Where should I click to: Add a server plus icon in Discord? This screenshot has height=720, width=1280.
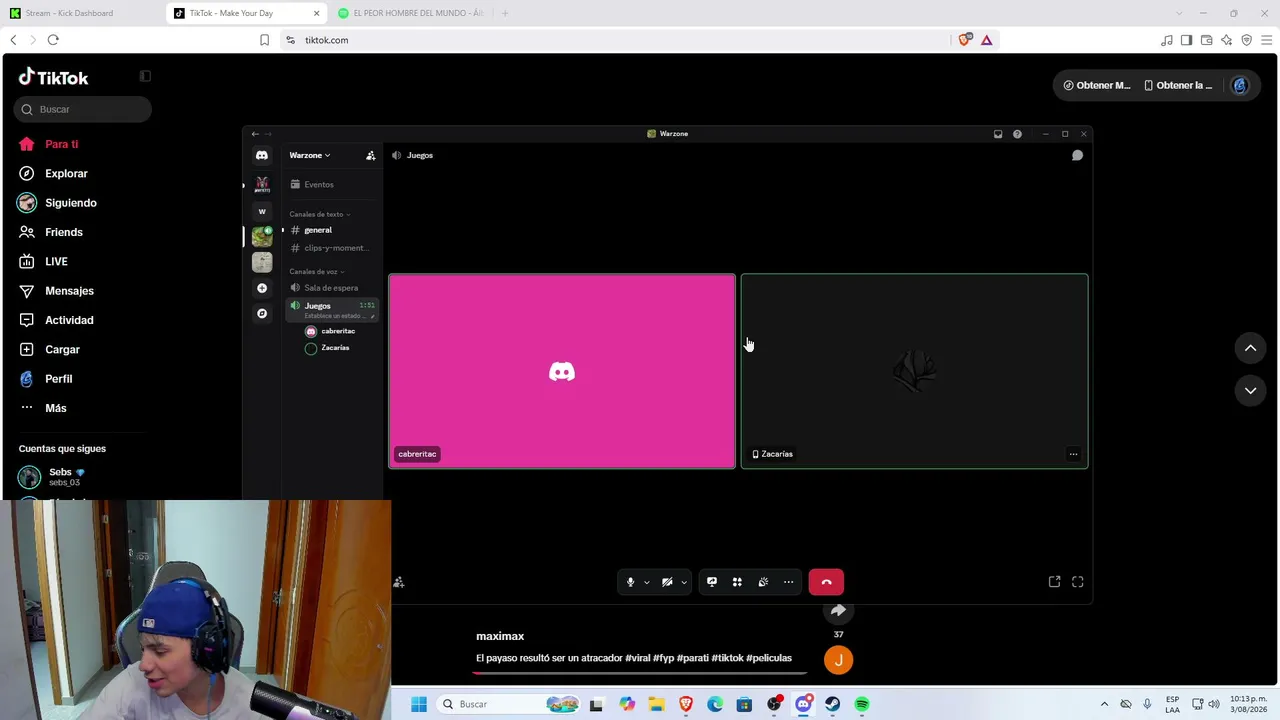262,288
